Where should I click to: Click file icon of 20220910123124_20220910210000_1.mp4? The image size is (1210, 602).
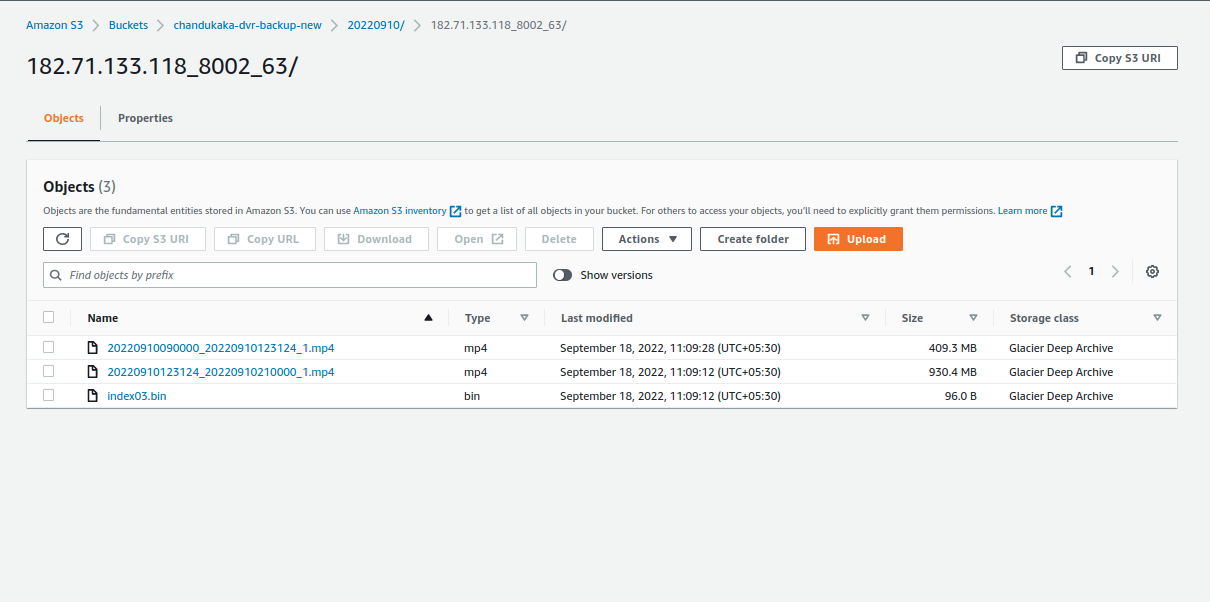(93, 372)
